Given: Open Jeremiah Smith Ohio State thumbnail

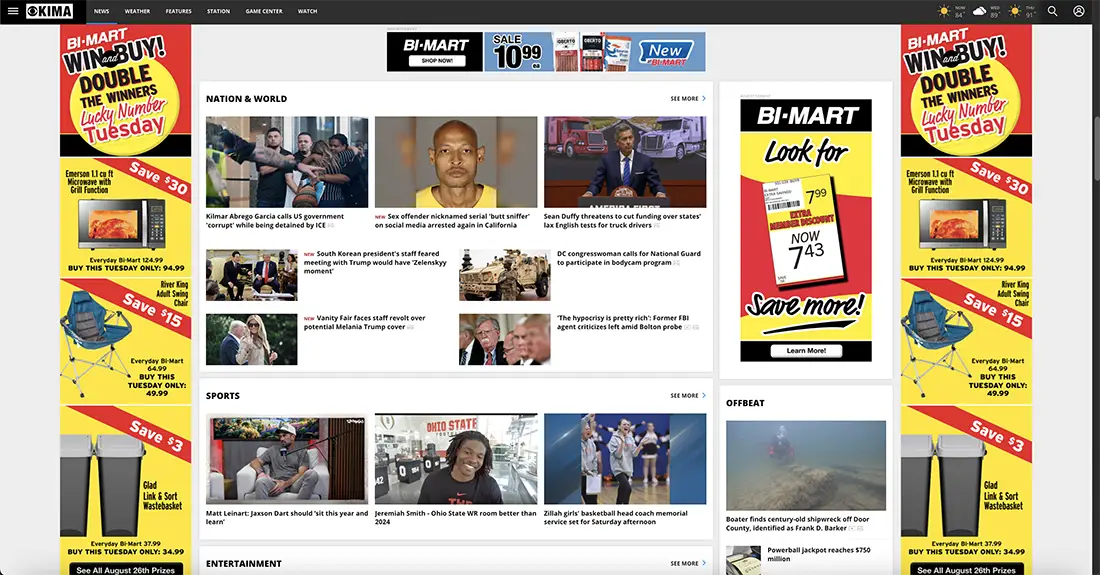Looking at the screenshot, I should pyautogui.click(x=456, y=459).
